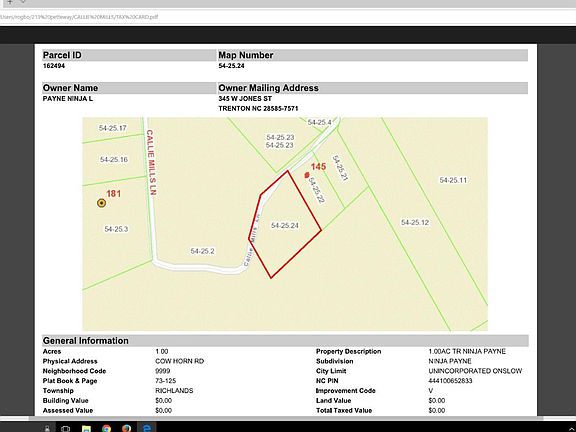Image resolution: width=576 pixels, height=432 pixels.
Task: Click parcel label 54-25.16
Action: (114, 159)
